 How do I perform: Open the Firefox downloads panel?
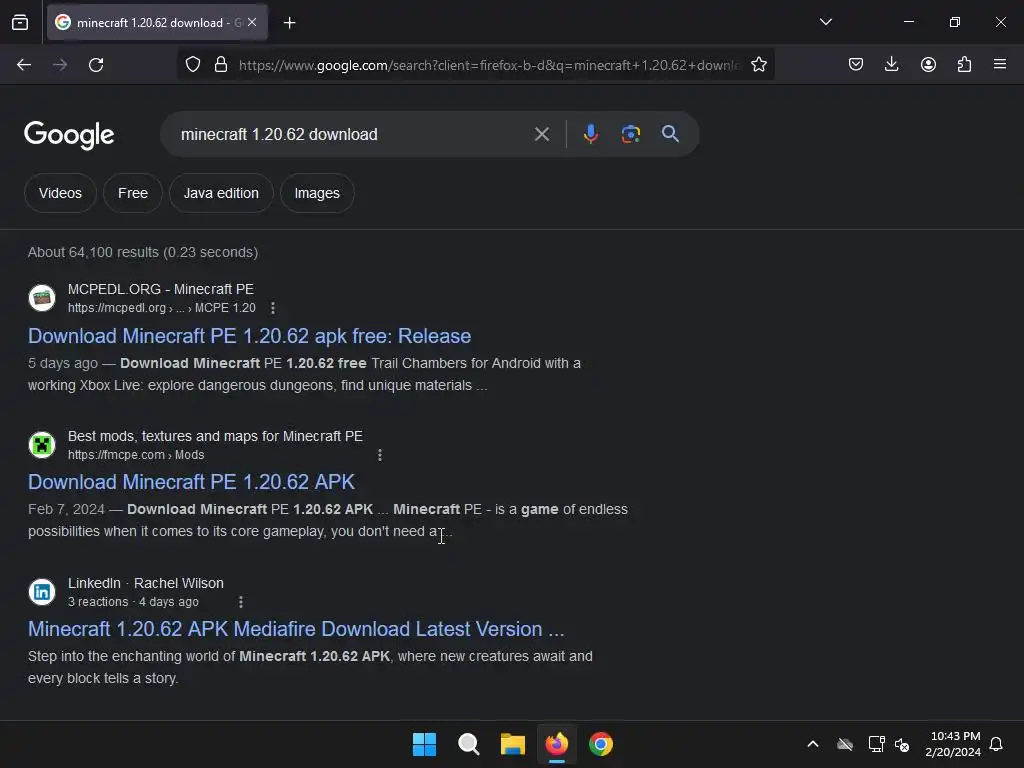891,65
